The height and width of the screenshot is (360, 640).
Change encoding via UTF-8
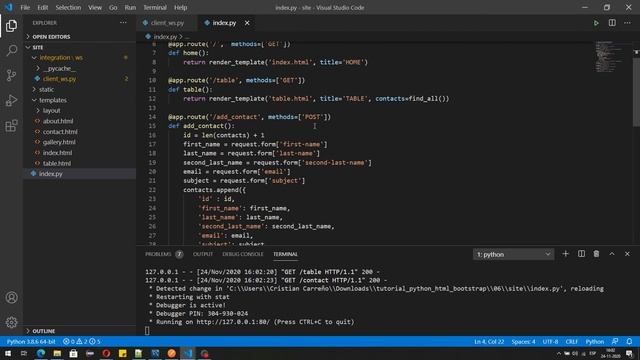click(x=550, y=341)
